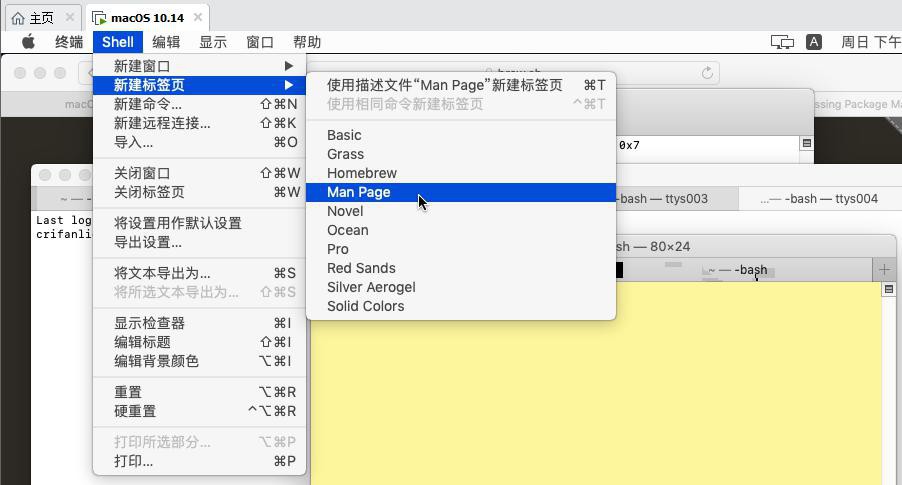Image resolution: width=902 pixels, height=485 pixels.
Task: Close the 主页 tab
Action: click(70, 17)
